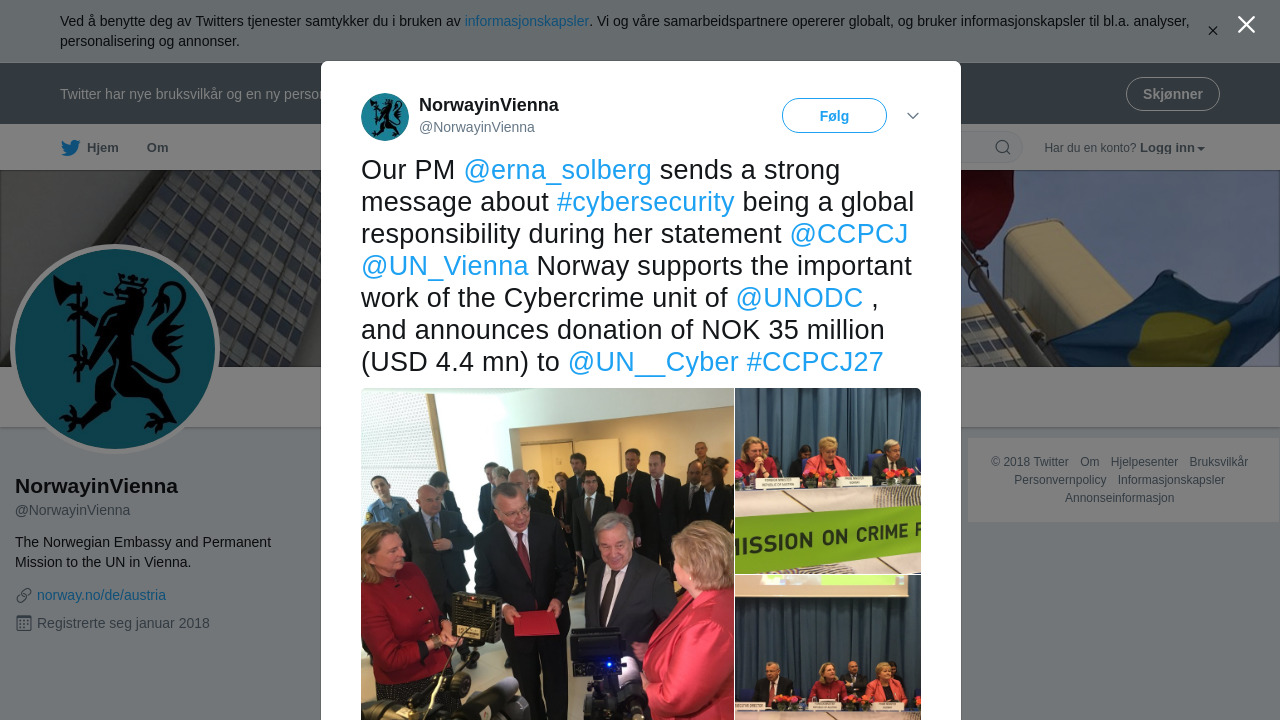The width and height of the screenshot is (1280, 720).
Task: Click the calendar icon by registration date
Action: coord(24,623)
